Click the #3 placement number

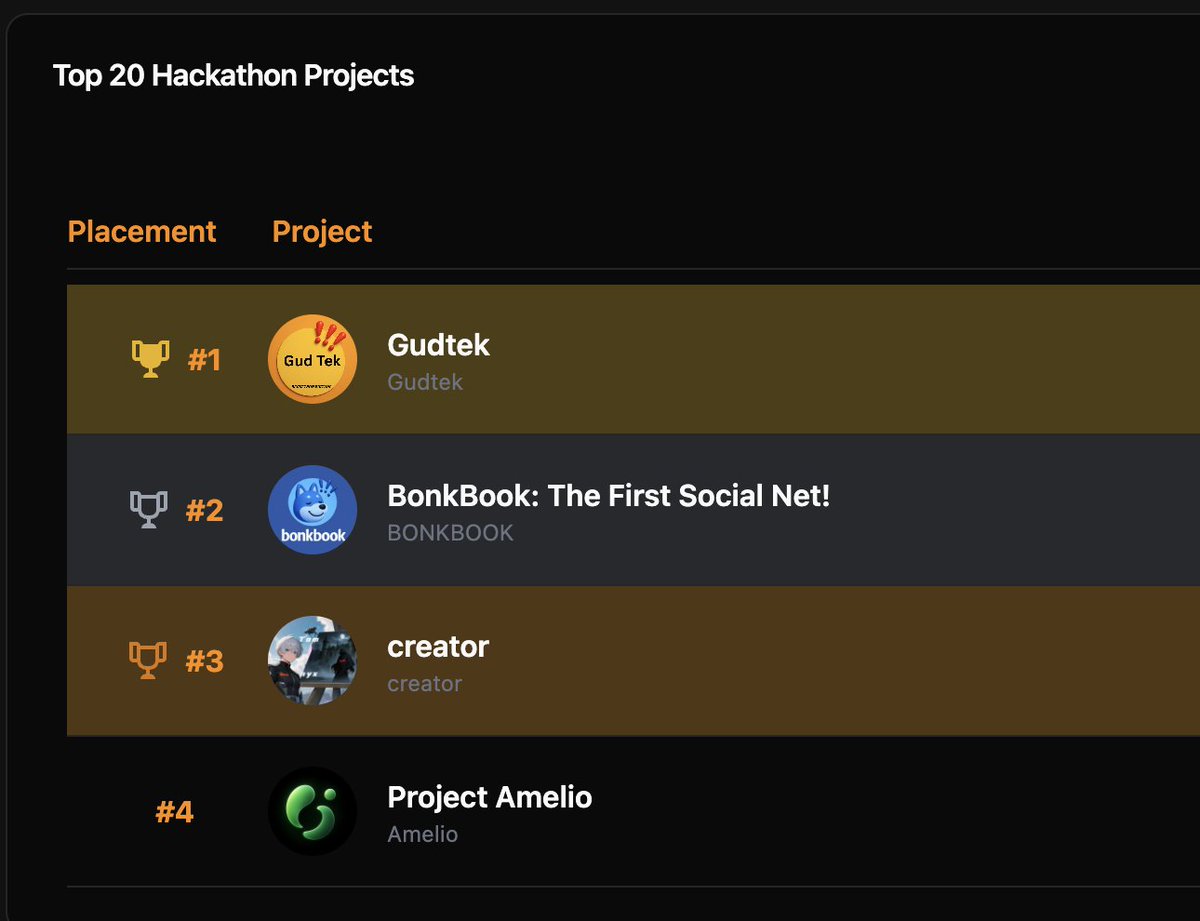pos(204,662)
